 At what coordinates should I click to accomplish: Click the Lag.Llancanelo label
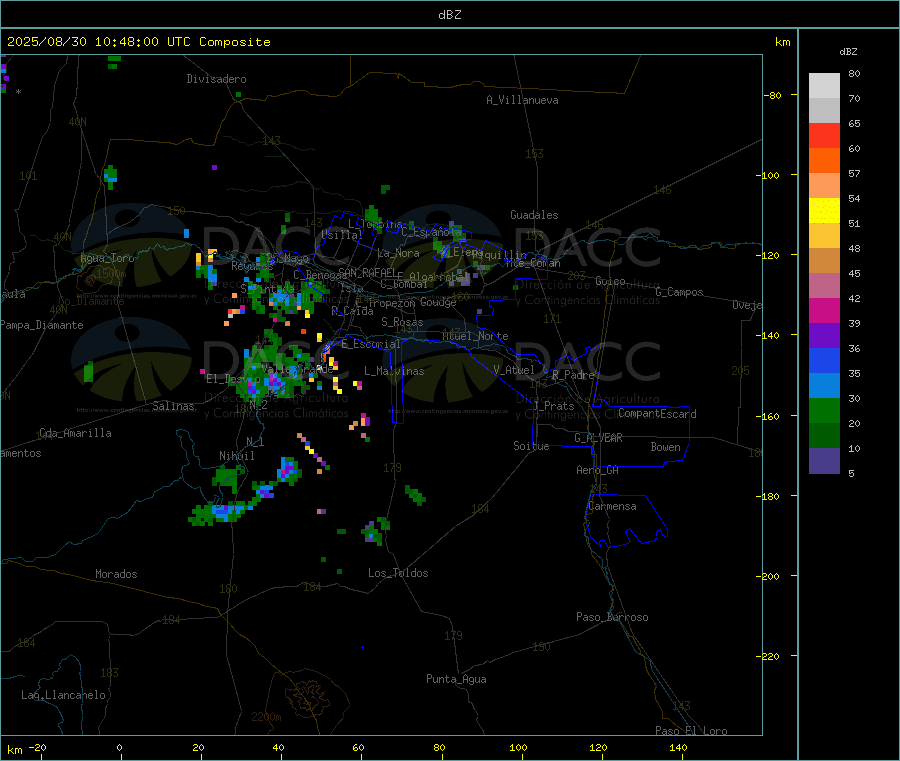coord(63,695)
